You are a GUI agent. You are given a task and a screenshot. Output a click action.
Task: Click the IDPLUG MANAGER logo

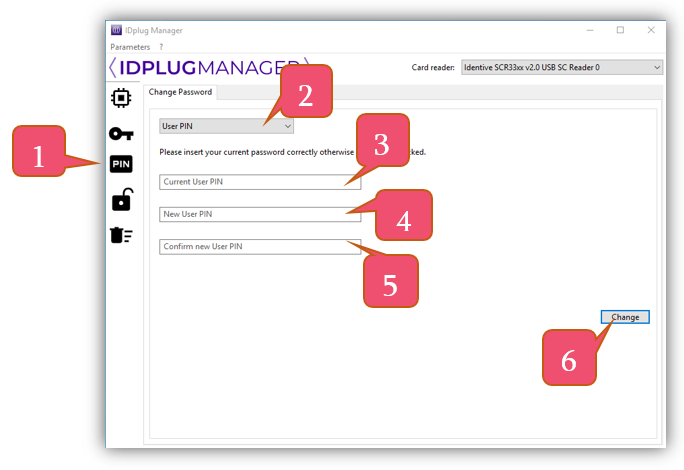click(210, 67)
